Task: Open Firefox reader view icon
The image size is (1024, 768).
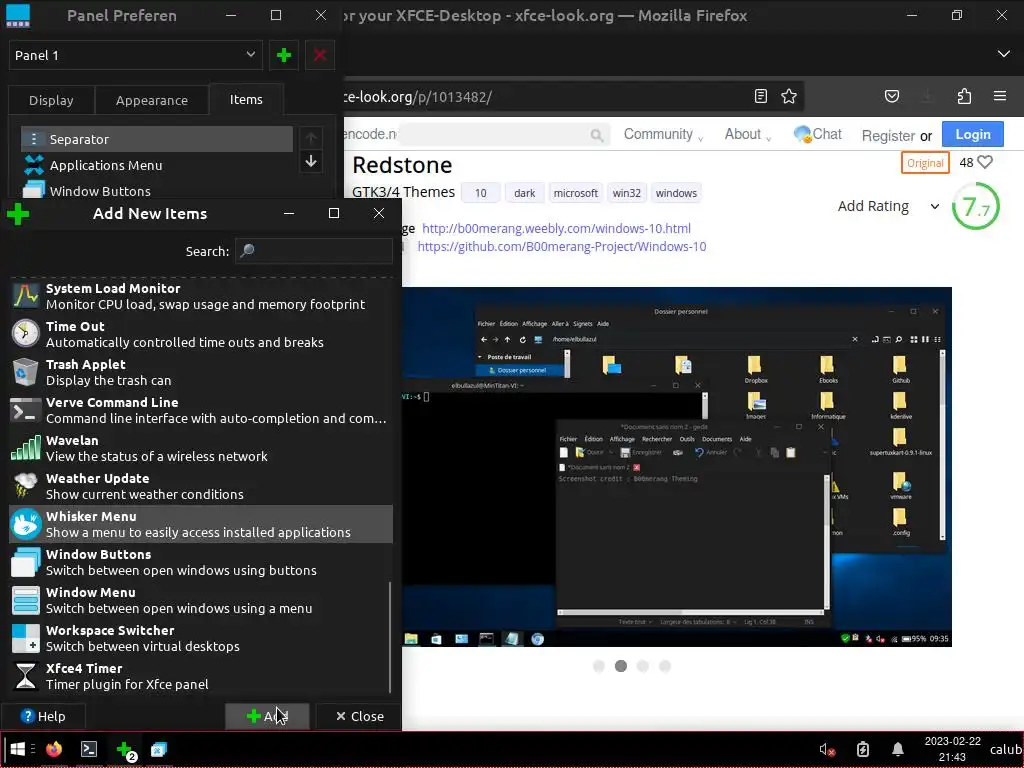Action: [761, 97]
